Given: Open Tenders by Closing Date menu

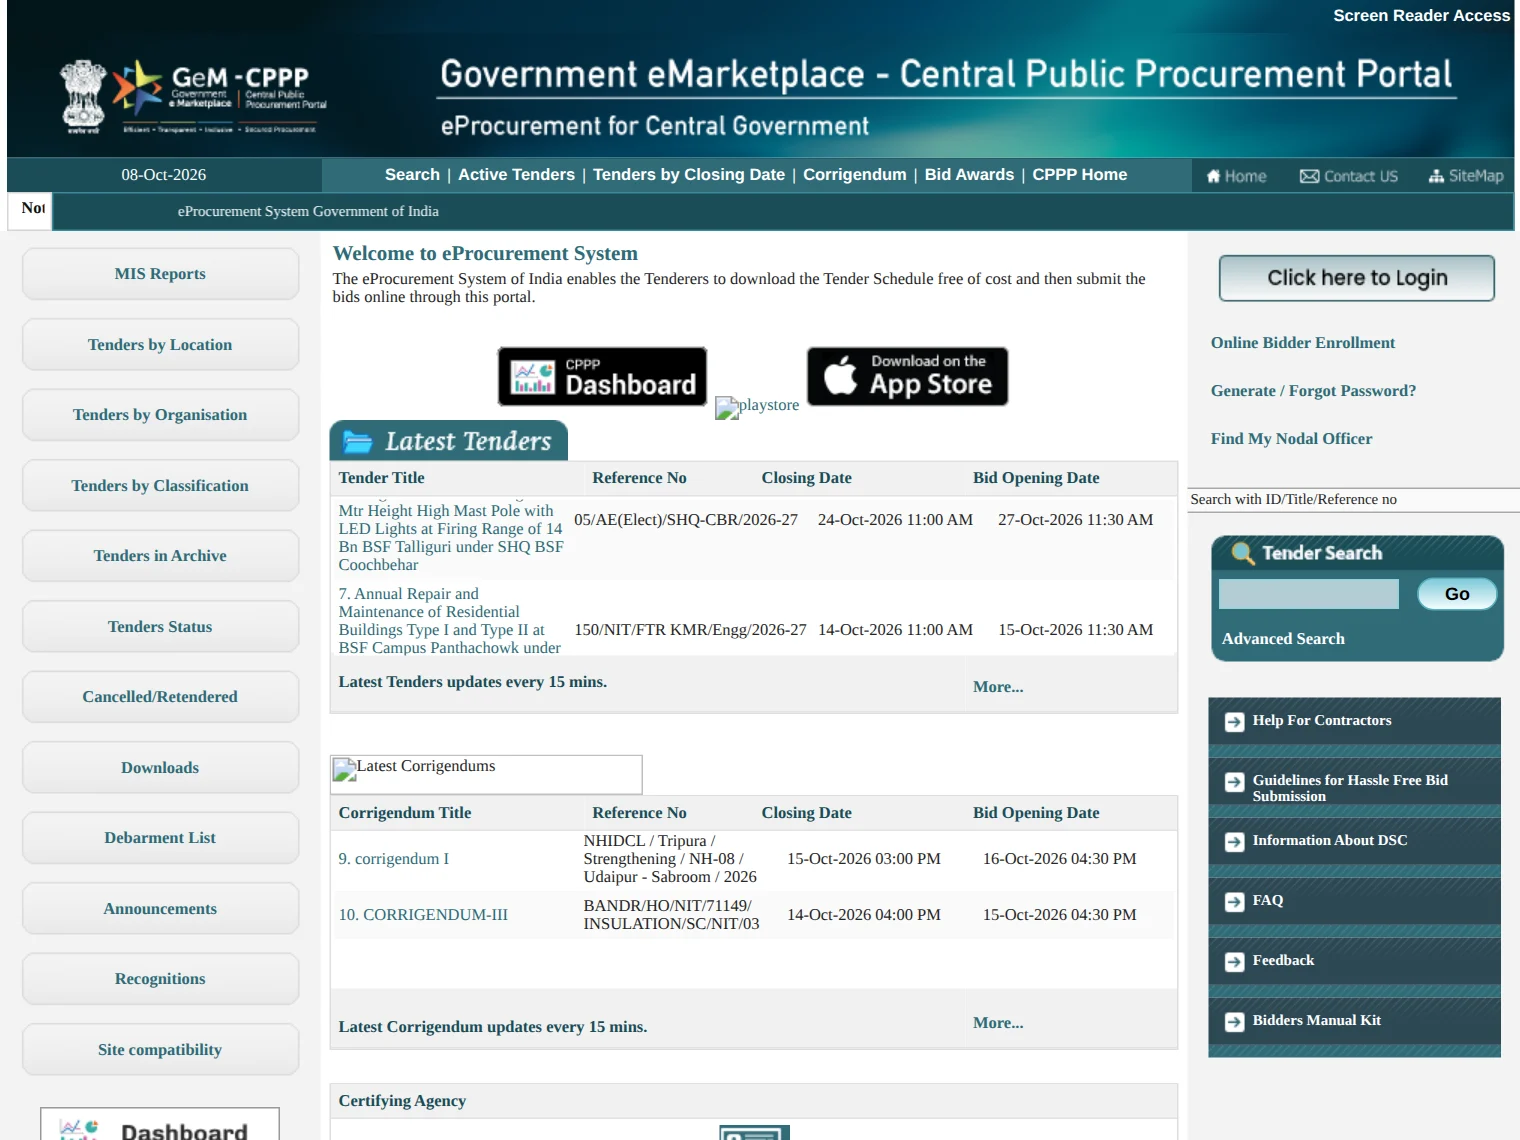Looking at the screenshot, I should click(689, 174).
